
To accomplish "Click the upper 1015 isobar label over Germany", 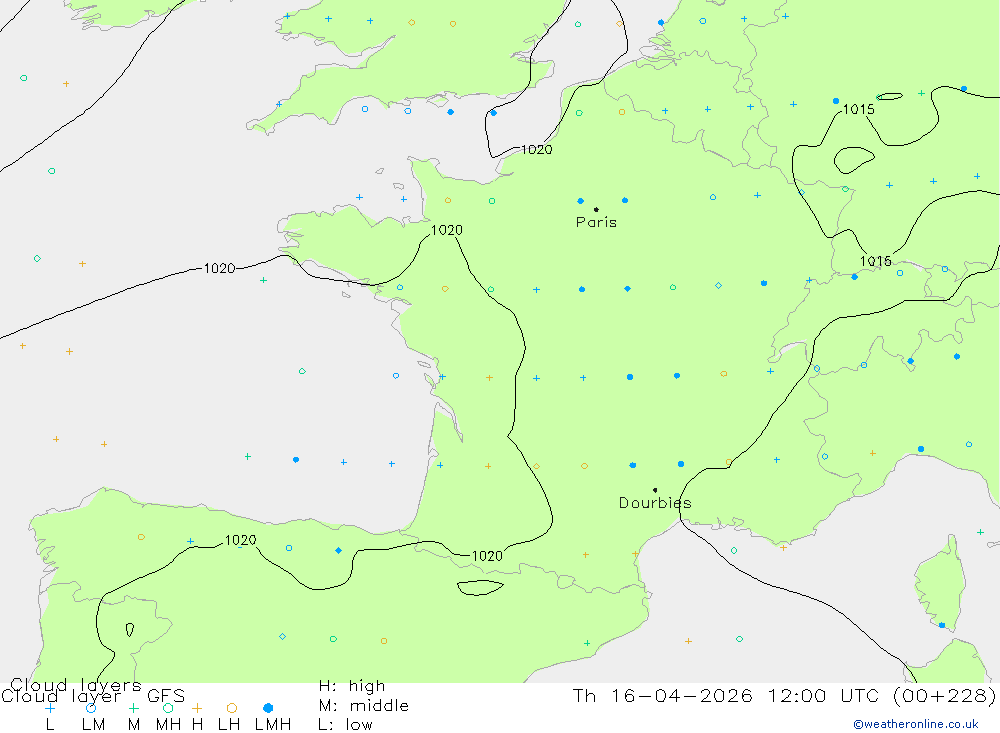I will pyautogui.click(x=858, y=109).
